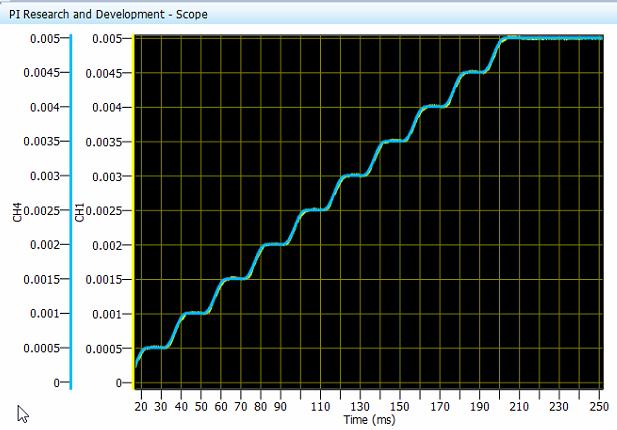Click the 0.003 tick on CH1 axis
This screenshot has width=617, height=430.
(x=107, y=177)
